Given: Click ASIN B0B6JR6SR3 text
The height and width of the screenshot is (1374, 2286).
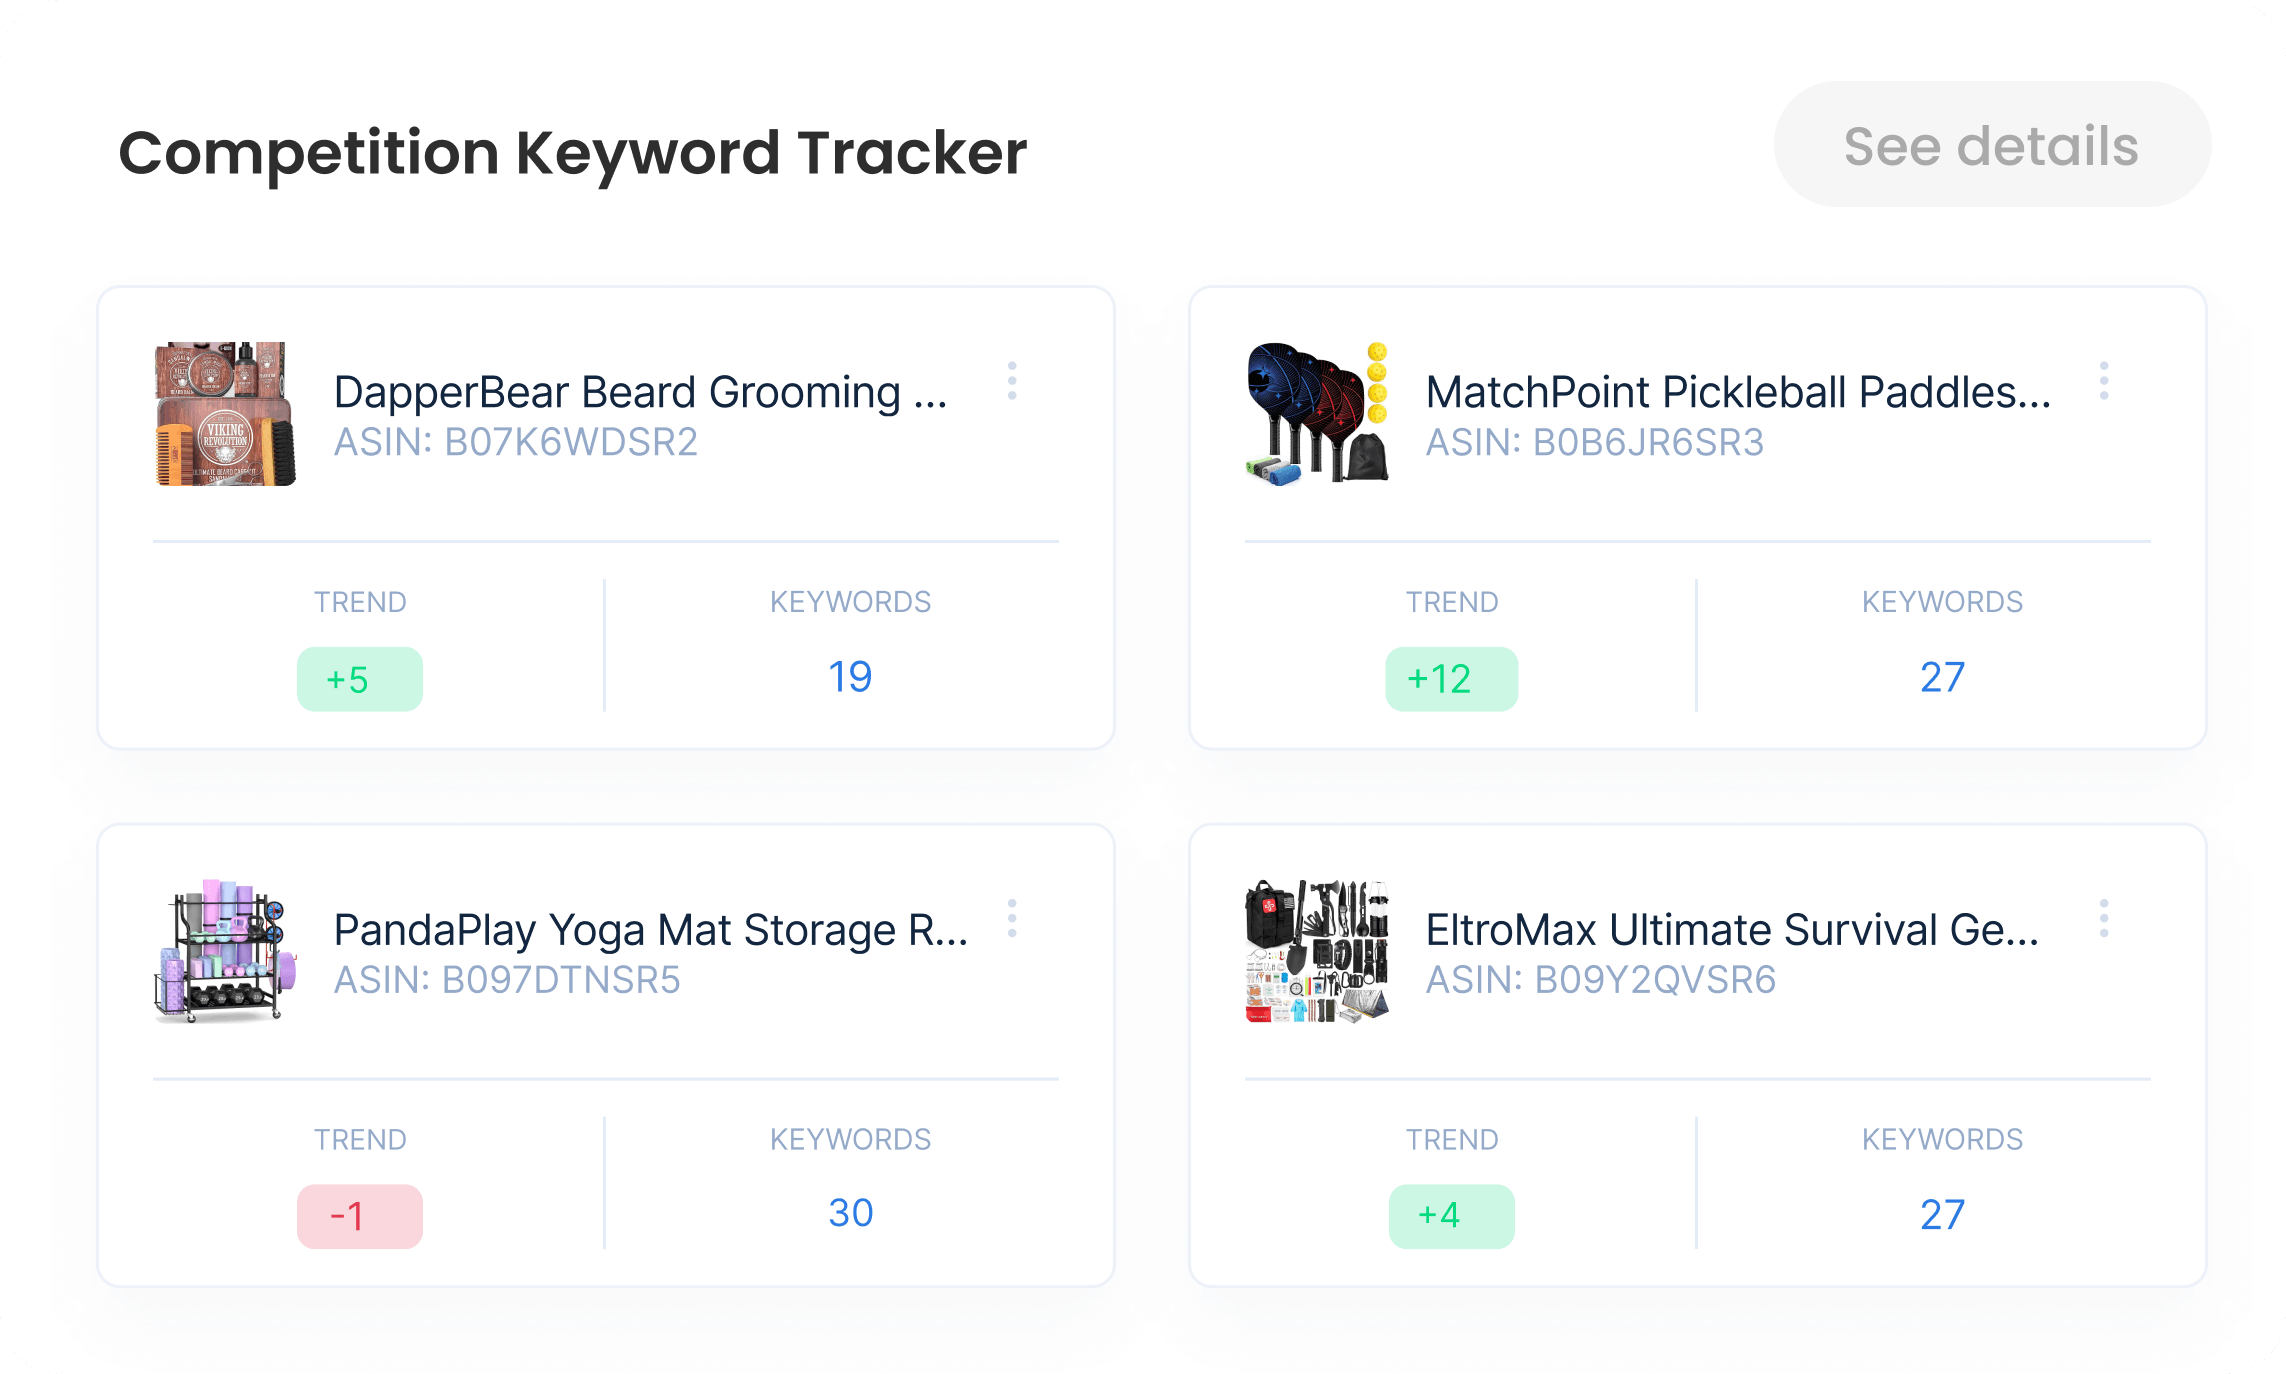Looking at the screenshot, I should (1595, 442).
